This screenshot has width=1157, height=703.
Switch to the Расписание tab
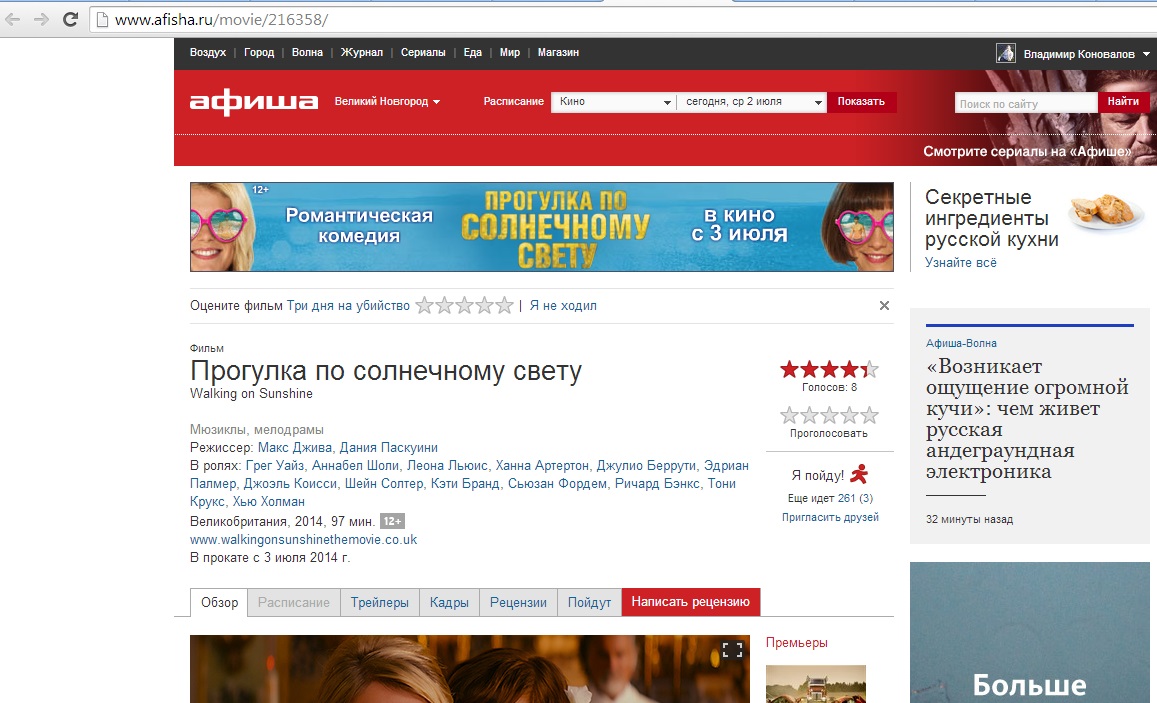294,603
